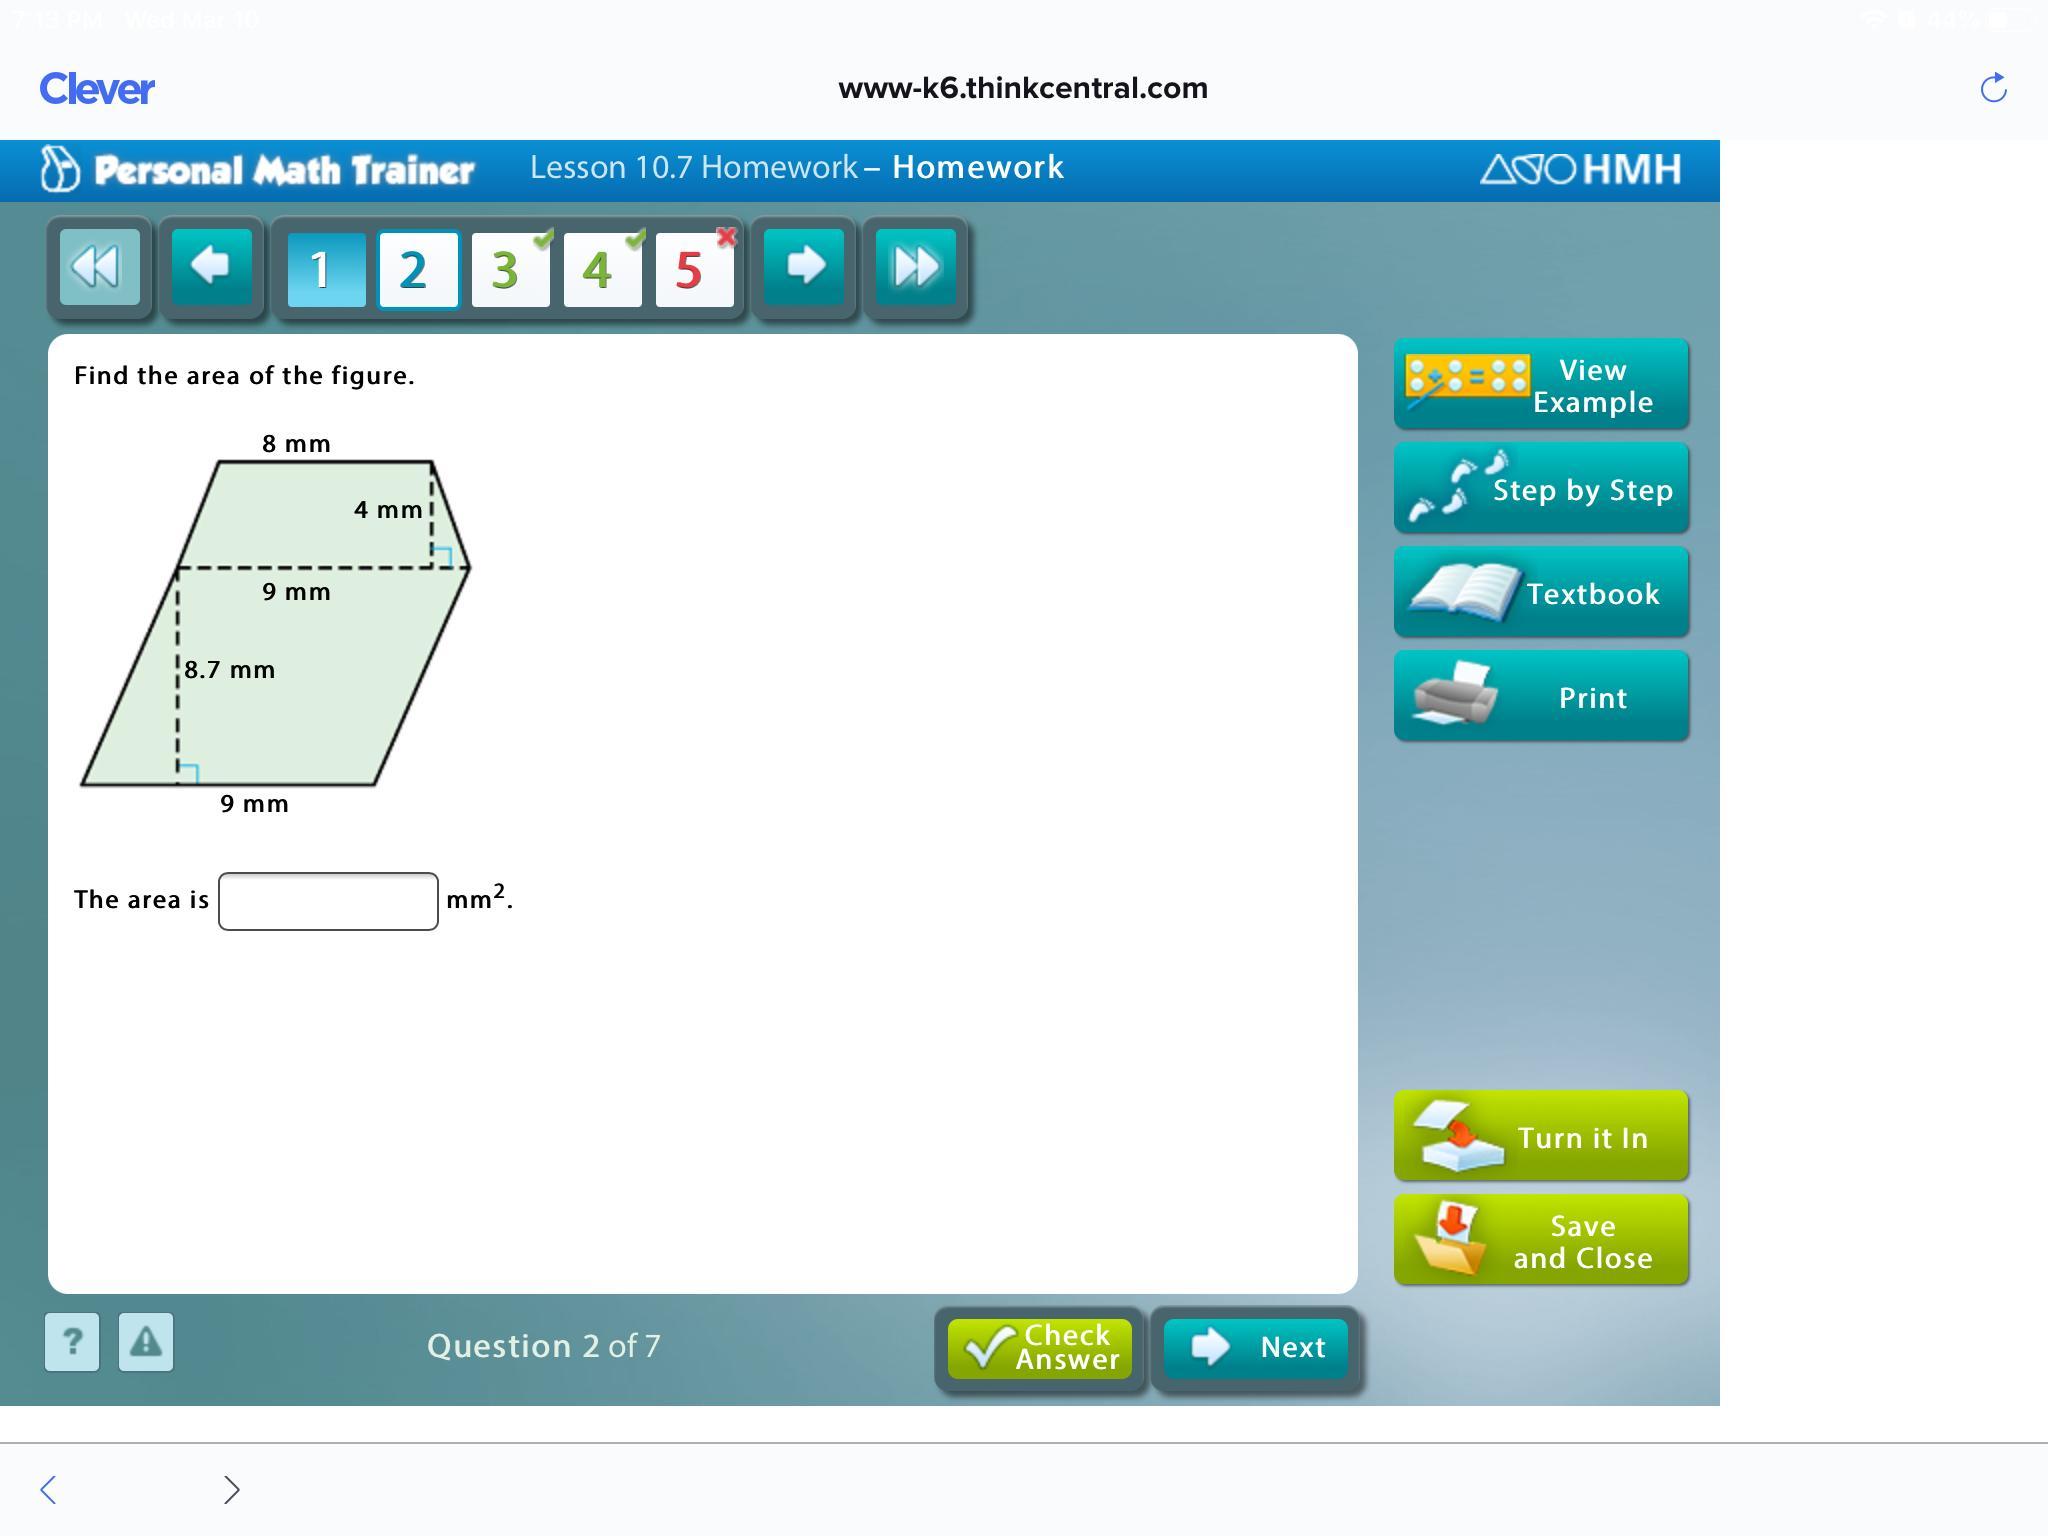This screenshot has width=2048, height=1536.
Task: Tap the browser back chevron
Action: tap(48, 1489)
